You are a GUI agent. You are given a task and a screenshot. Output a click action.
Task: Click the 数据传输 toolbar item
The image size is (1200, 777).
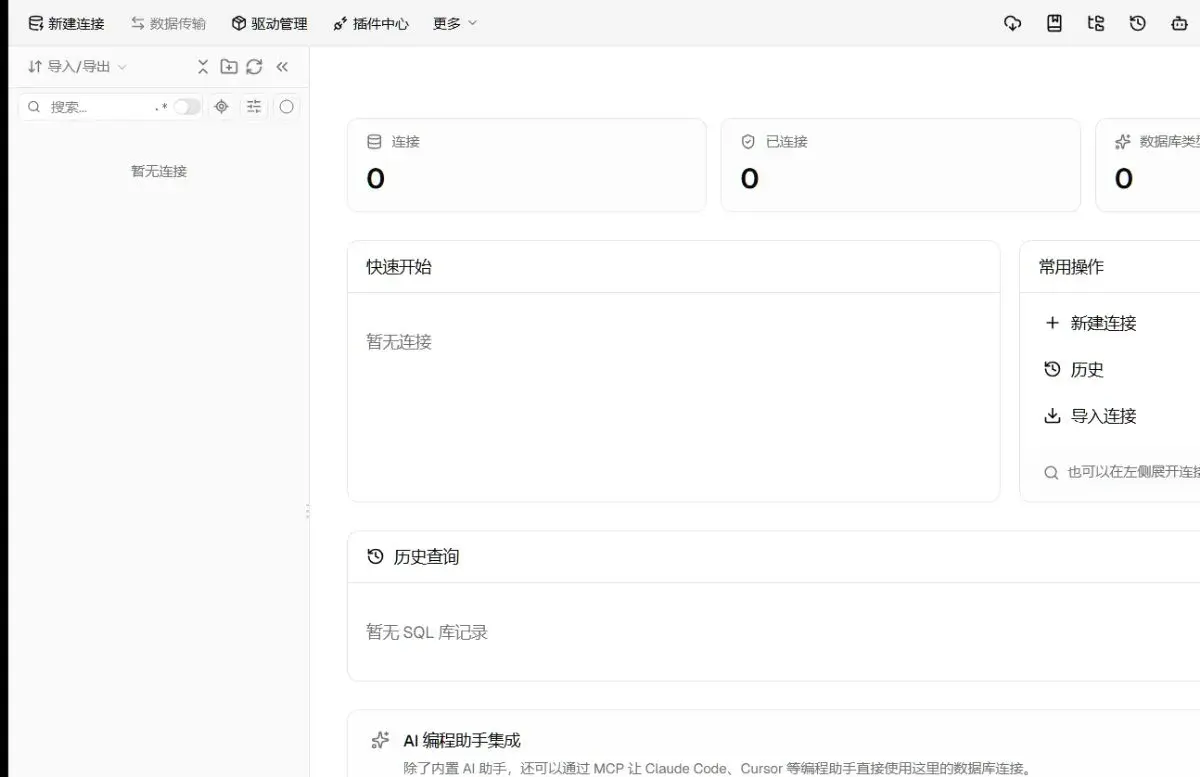pyautogui.click(x=168, y=23)
